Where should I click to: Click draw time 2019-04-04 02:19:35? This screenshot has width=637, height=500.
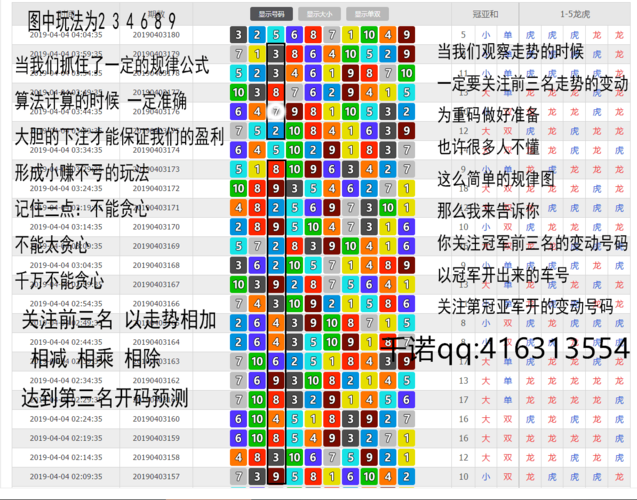coord(66,438)
